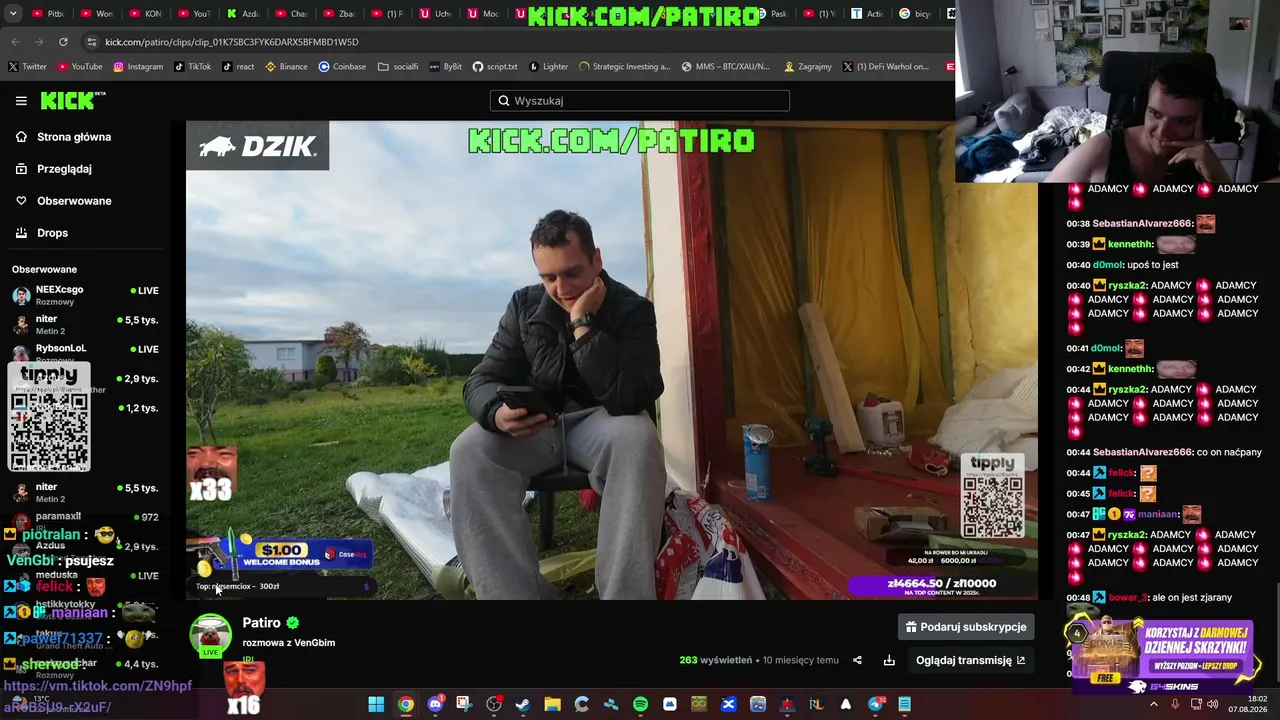This screenshot has height=720, width=1280.
Task: Open the Binance bookmark
Action: click(x=286, y=67)
